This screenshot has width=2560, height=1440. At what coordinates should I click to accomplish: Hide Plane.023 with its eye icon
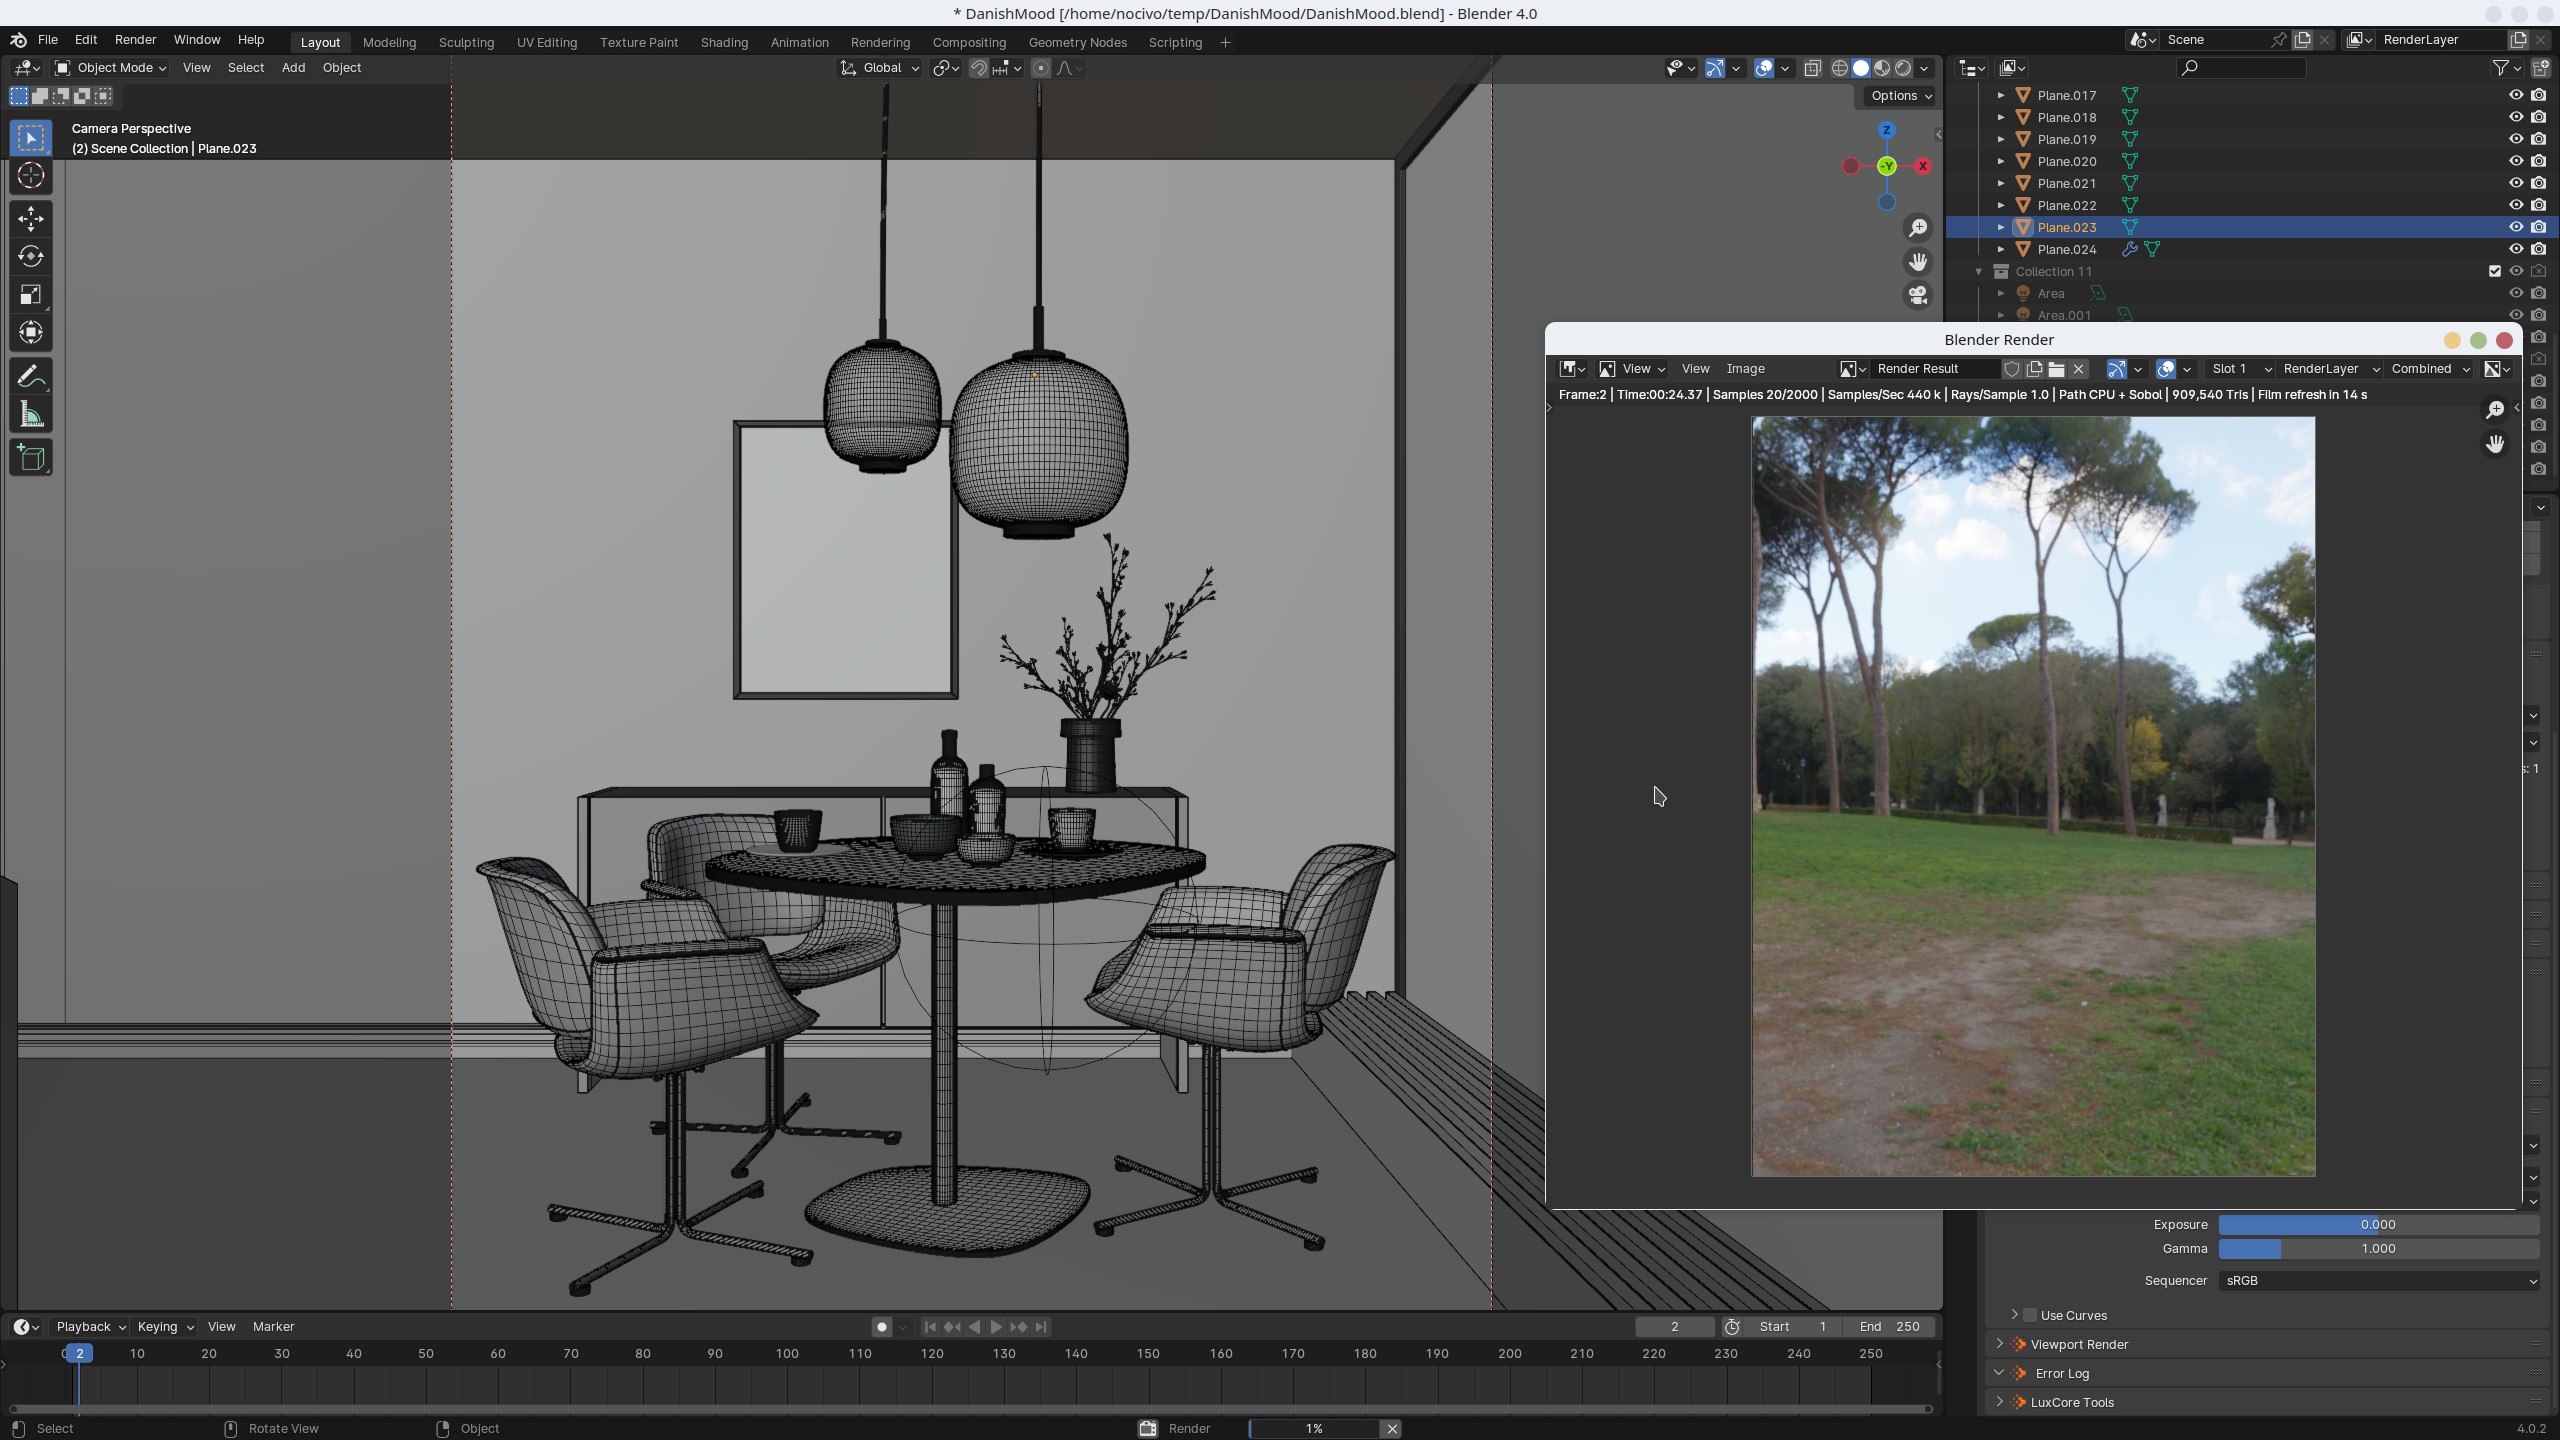pyautogui.click(x=2516, y=227)
